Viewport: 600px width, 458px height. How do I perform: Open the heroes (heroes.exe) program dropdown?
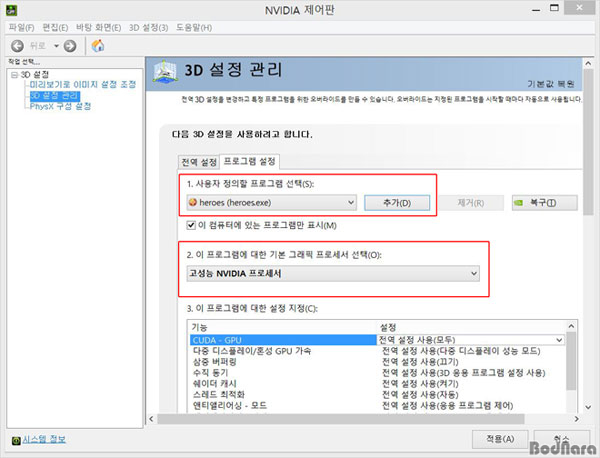pos(272,202)
